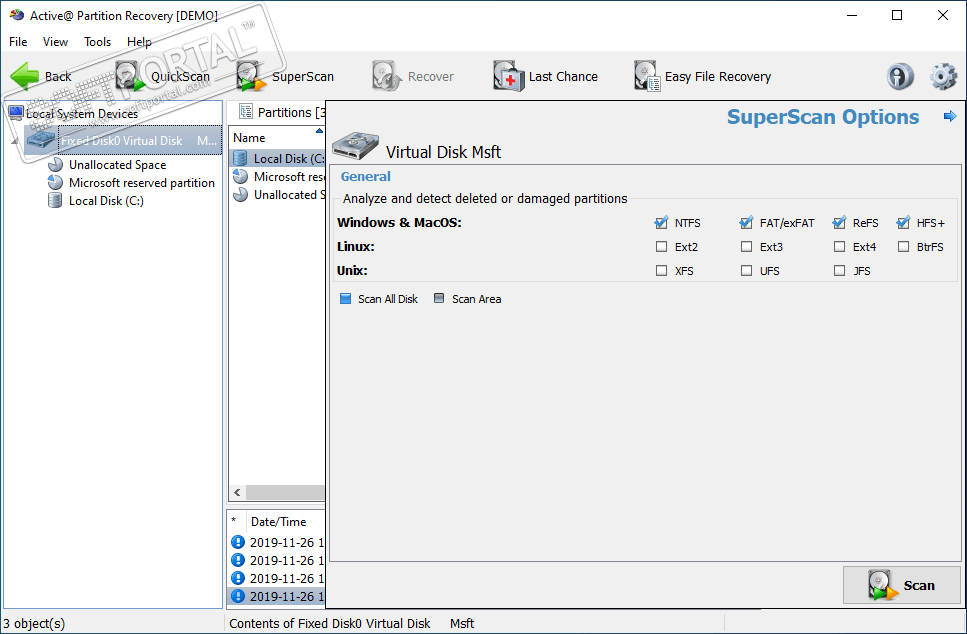Open the info (About) icon

coord(900,76)
